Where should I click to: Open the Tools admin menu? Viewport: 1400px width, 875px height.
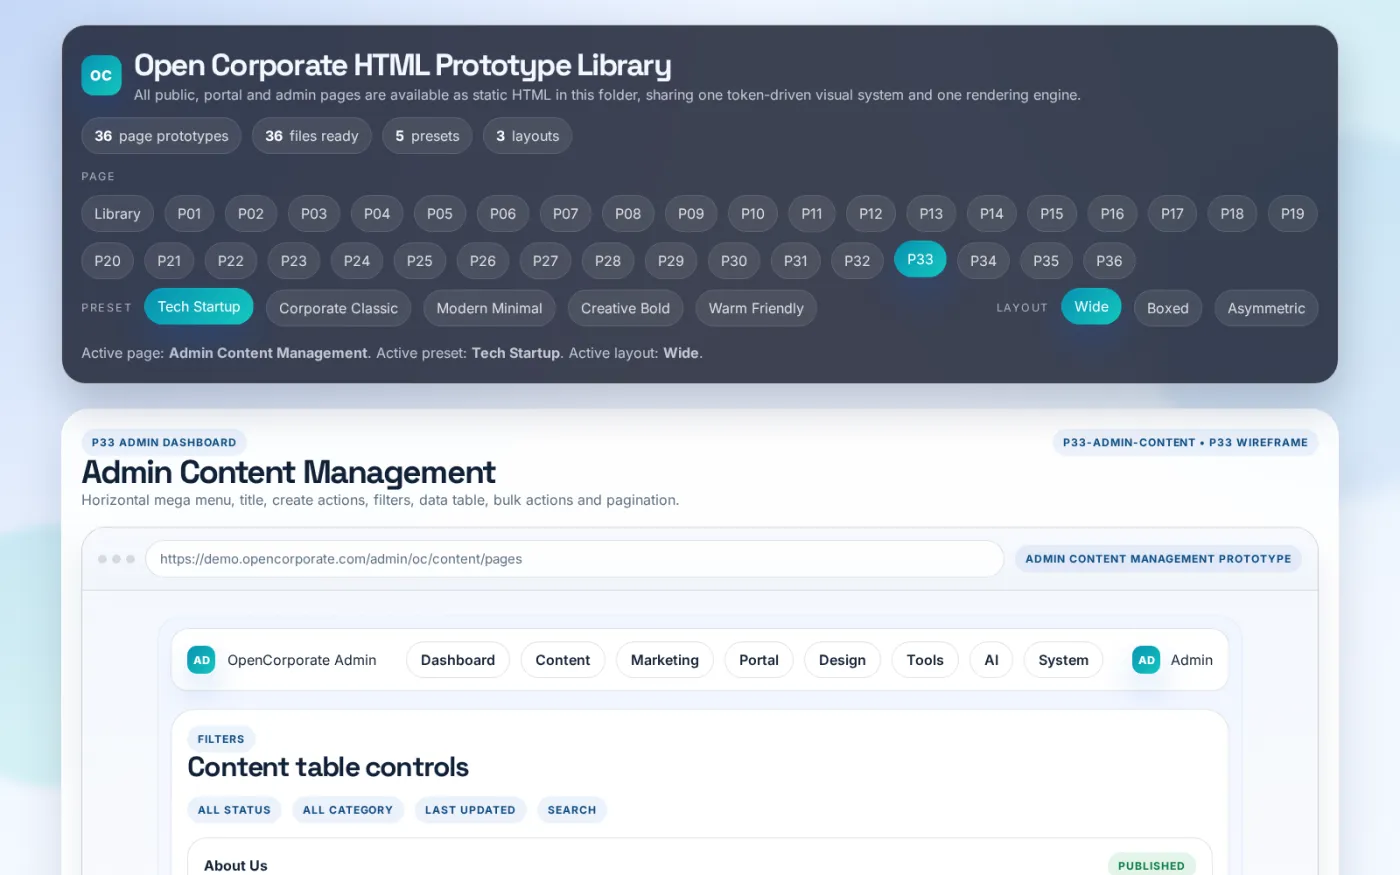[x=925, y=660]
